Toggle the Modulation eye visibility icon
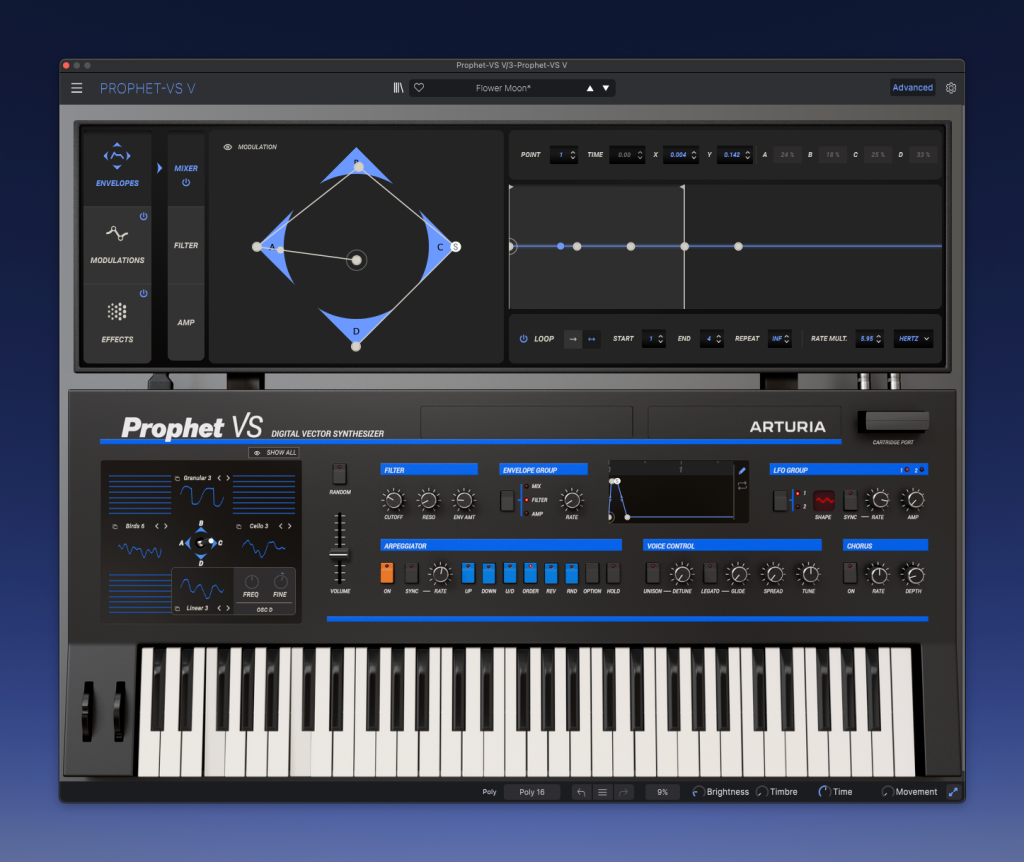1024x862 pixels. [228, 147]
